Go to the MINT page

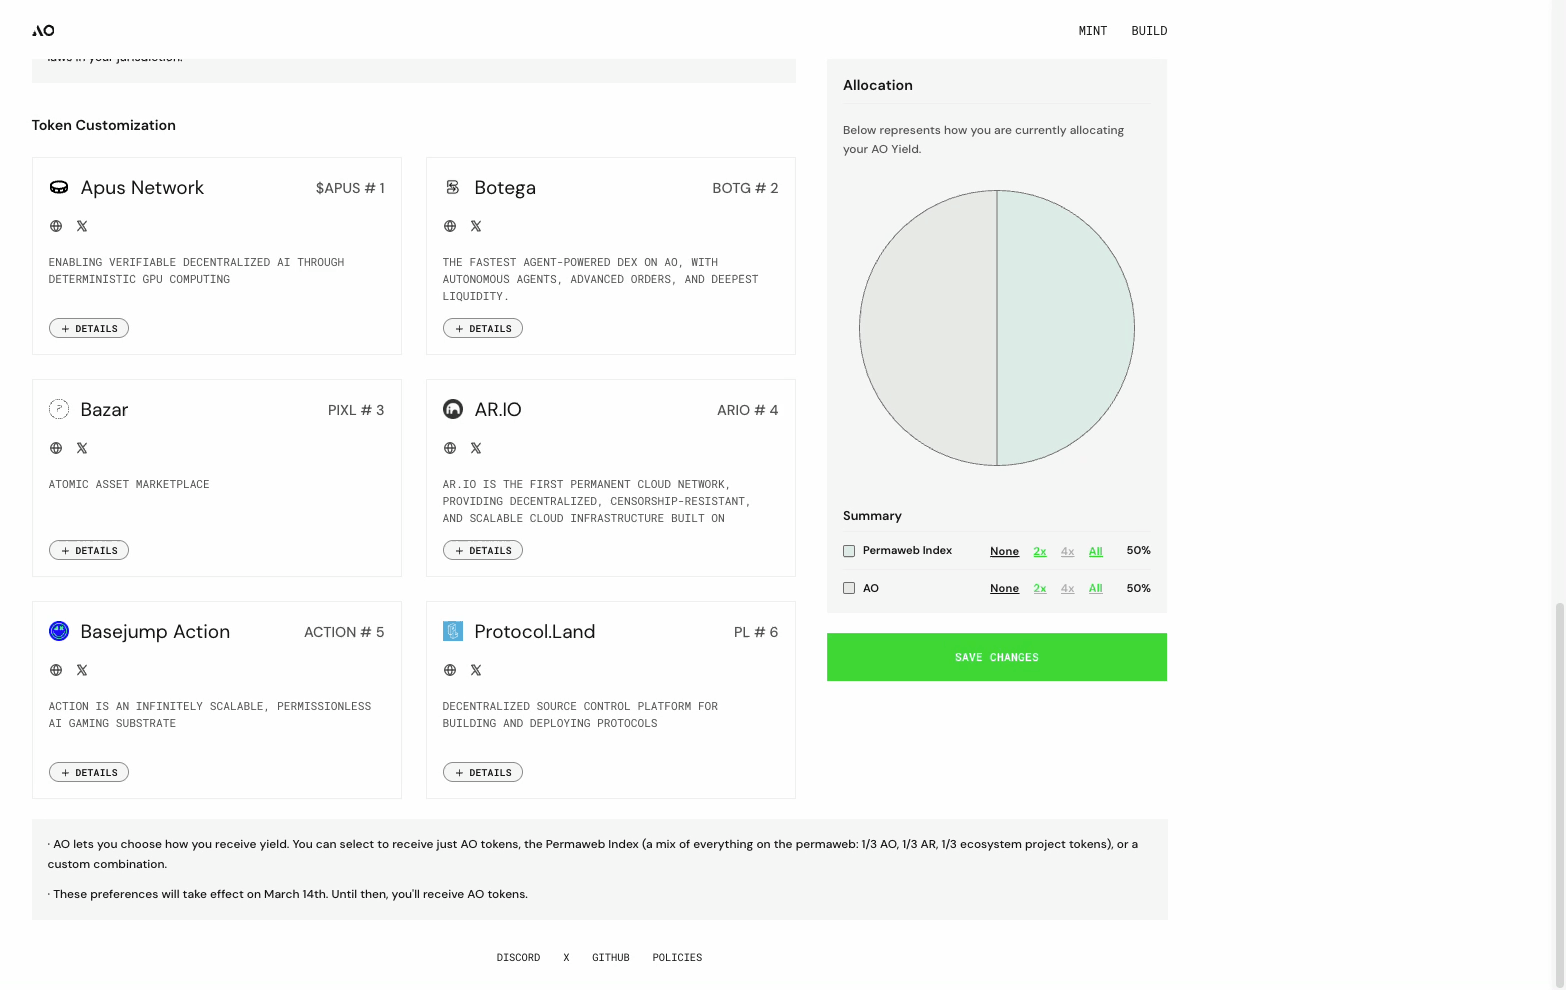click(x=1093, y=31)
